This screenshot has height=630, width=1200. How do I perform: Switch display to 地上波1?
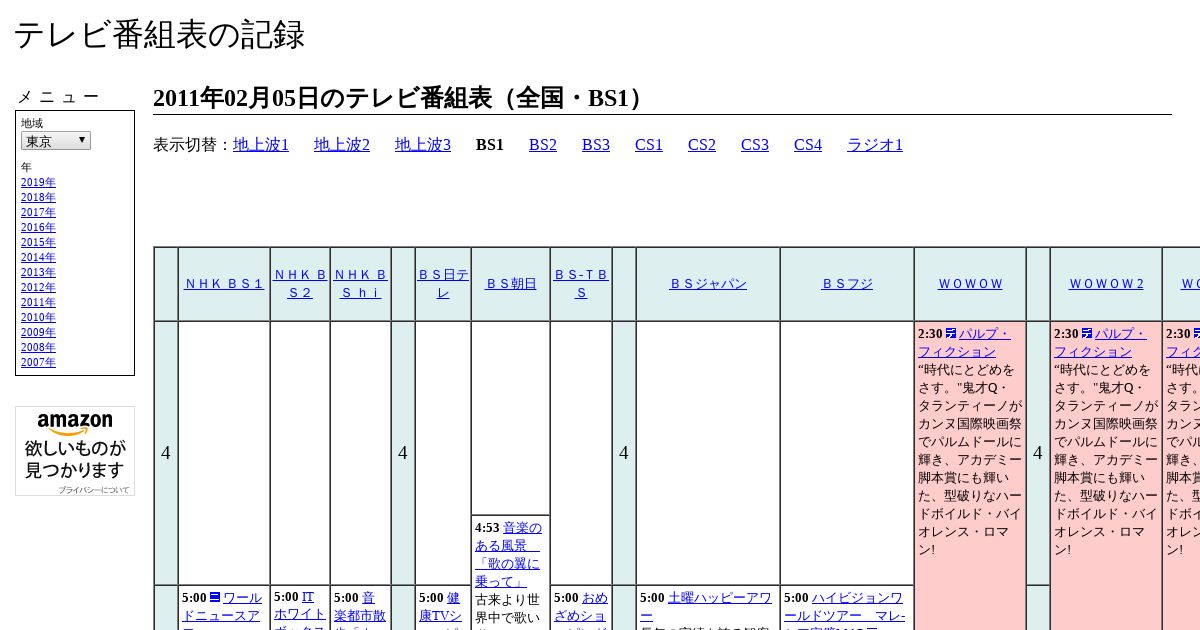tap(261, 145)
